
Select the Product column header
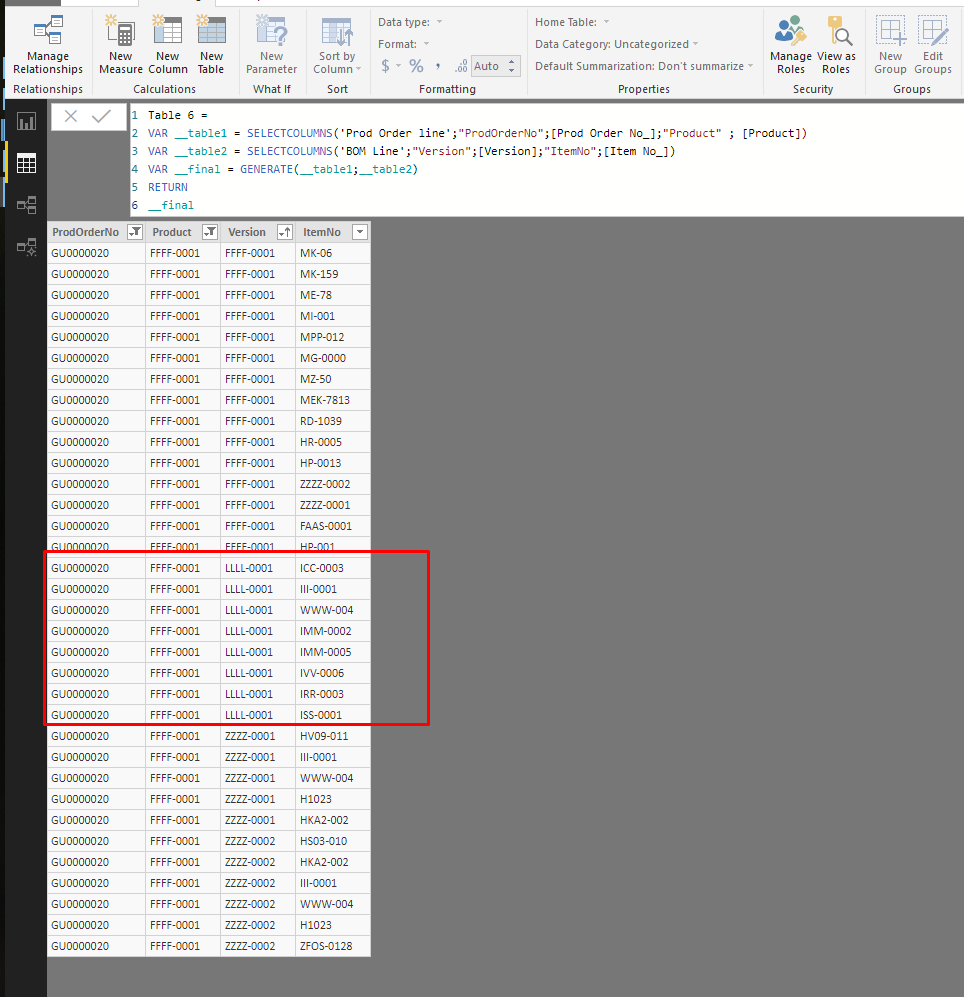click(x=172, y=232)
